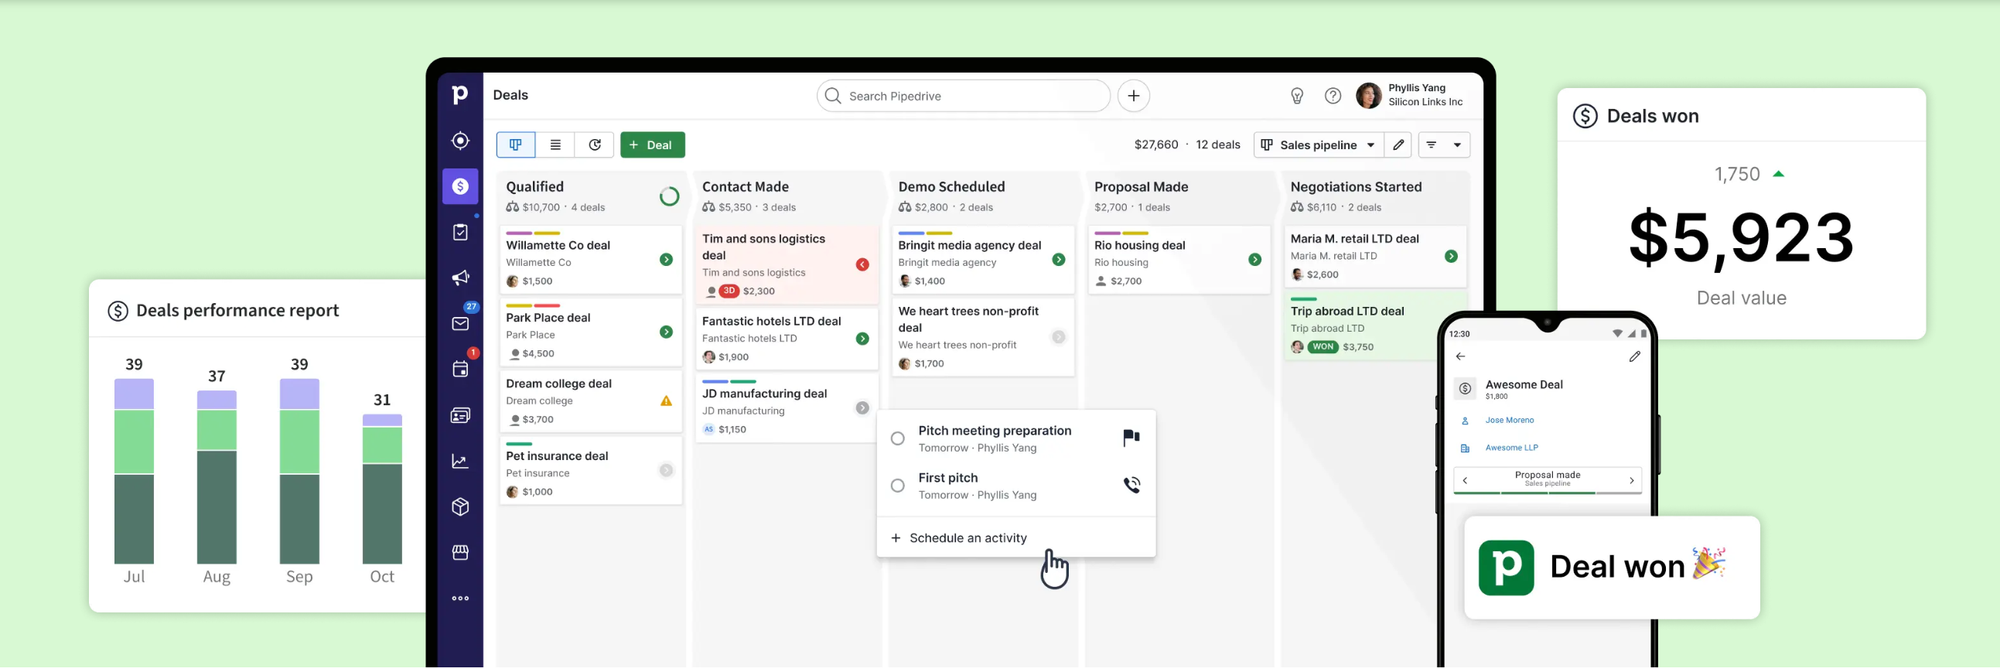Click JD manufacturing deal grey activity arrow

click(x=862, y=408)
